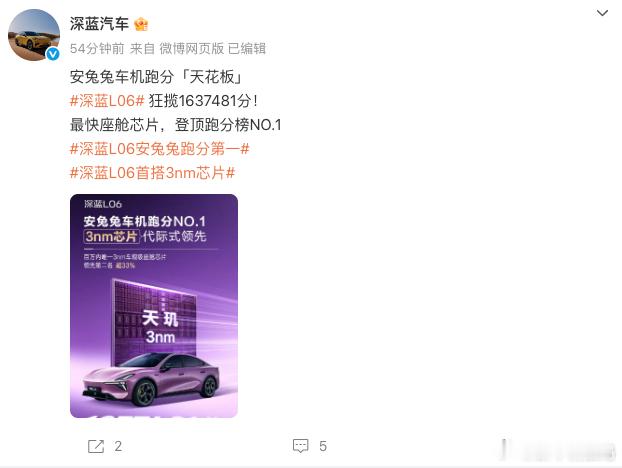The height and width of the screenshot is (468, 622).
Task: Click the blue verified V badge
Action: (x=53, y=54)
